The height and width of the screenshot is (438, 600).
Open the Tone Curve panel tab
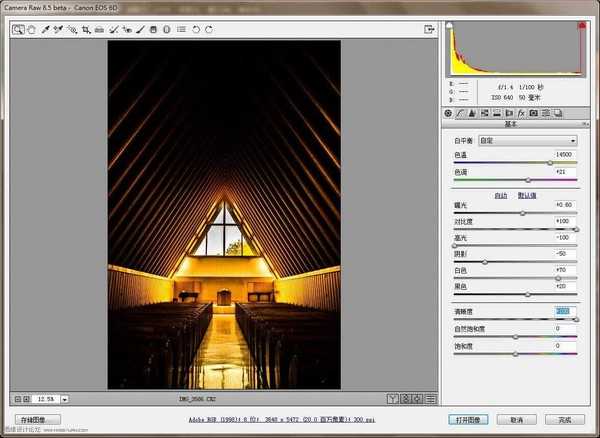[x=461, y=113]
